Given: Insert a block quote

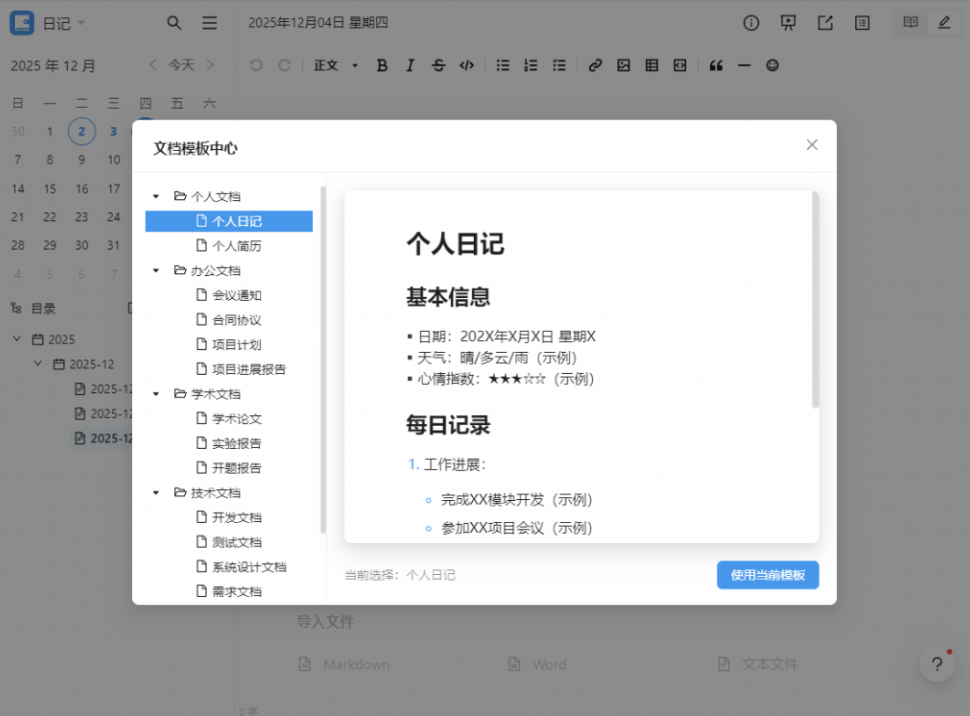Looking at the screenshot, I should (716, 65).
